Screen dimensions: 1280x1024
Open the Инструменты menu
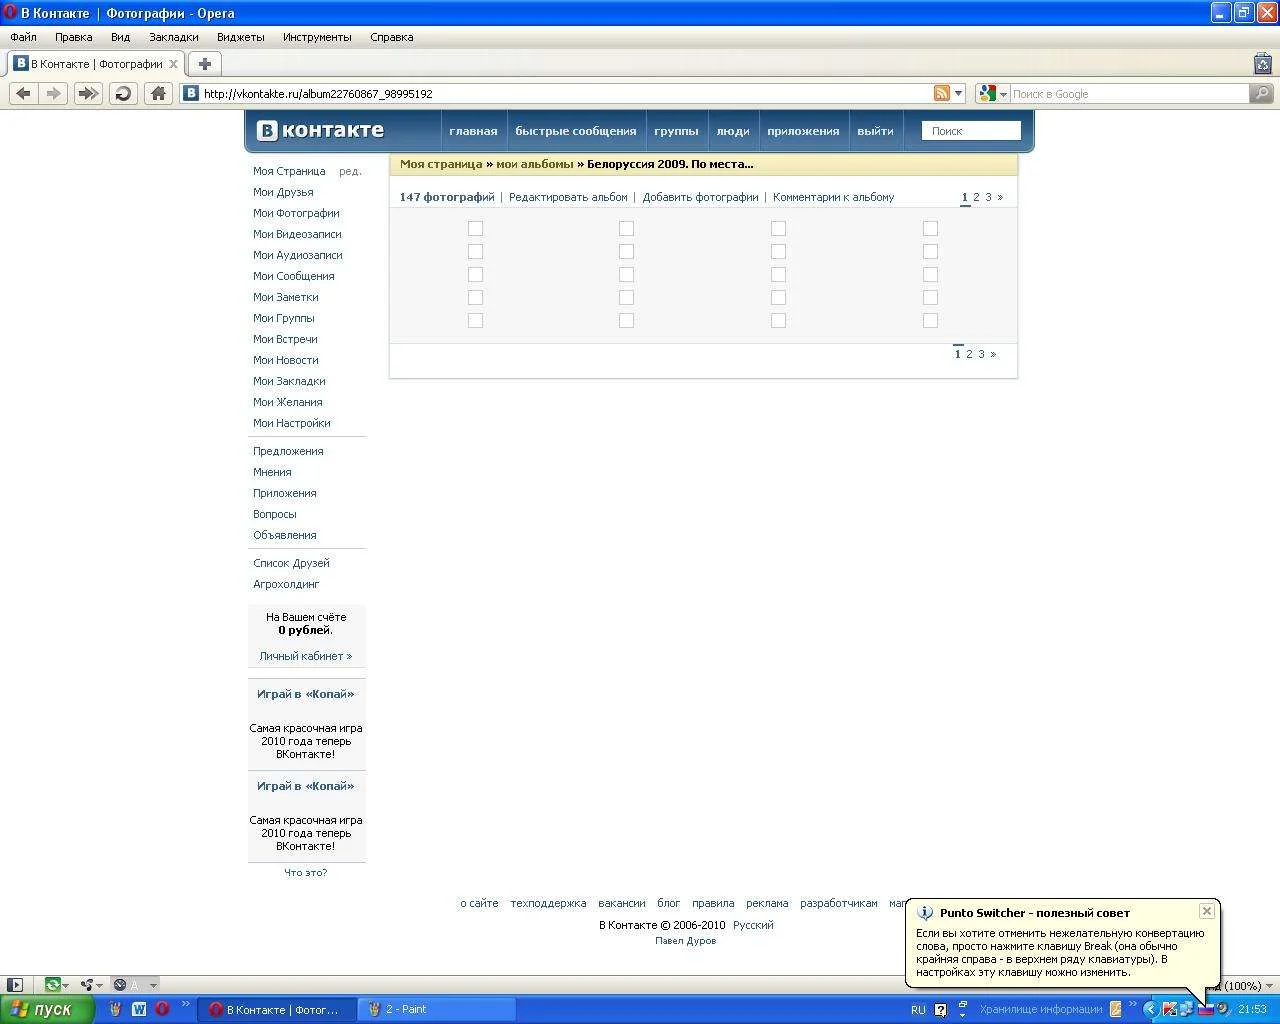(317, 37)
